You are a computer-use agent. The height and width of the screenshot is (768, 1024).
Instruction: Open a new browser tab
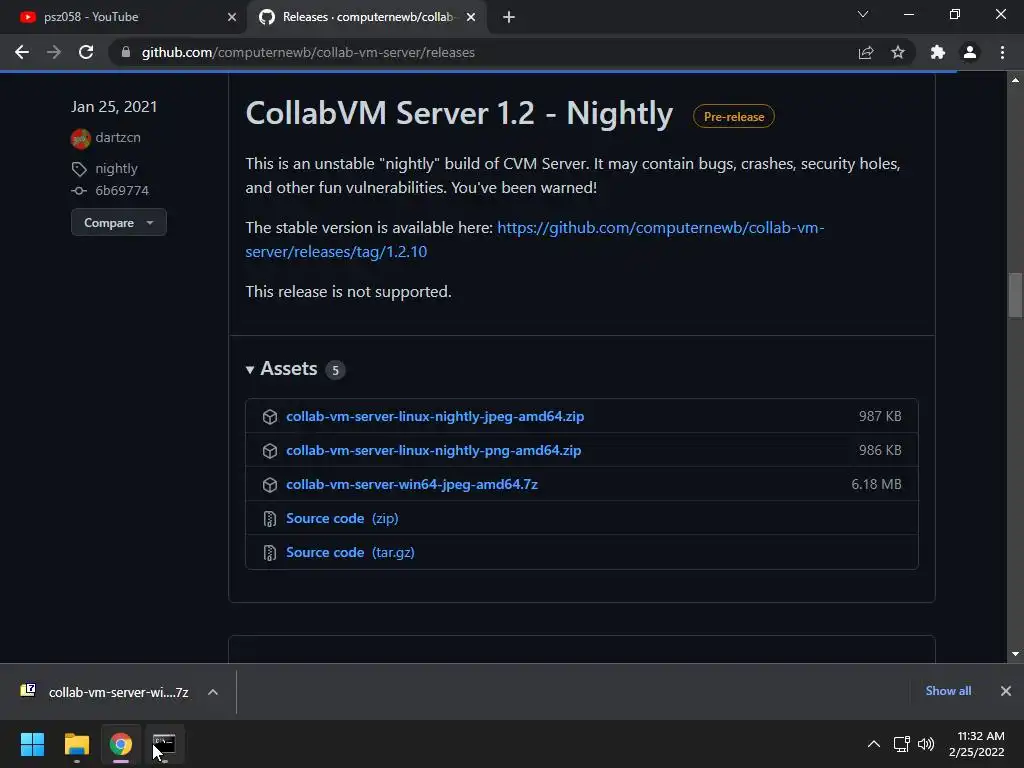[x=509, y=17]
